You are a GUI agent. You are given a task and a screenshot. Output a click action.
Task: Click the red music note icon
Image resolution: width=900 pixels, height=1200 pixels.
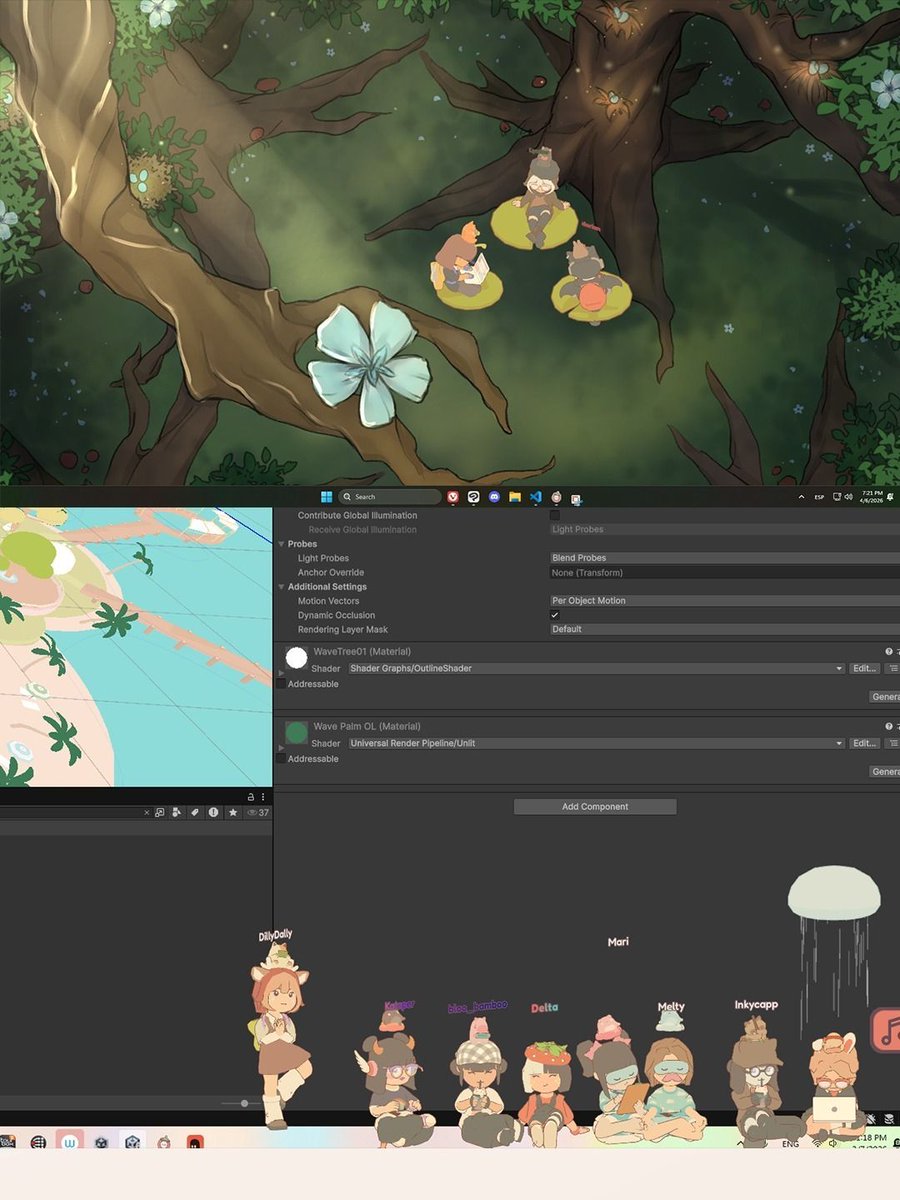coord(886,1030)
